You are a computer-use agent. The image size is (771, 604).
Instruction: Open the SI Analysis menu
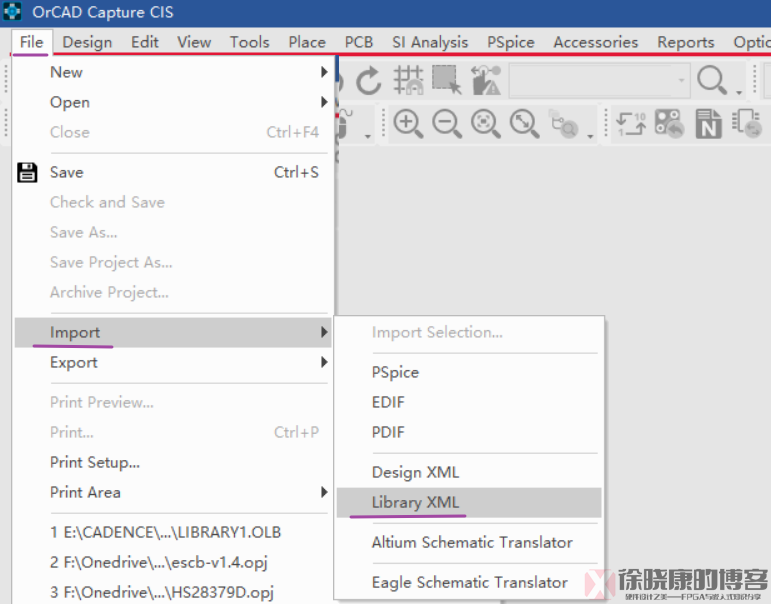point(430,42)
